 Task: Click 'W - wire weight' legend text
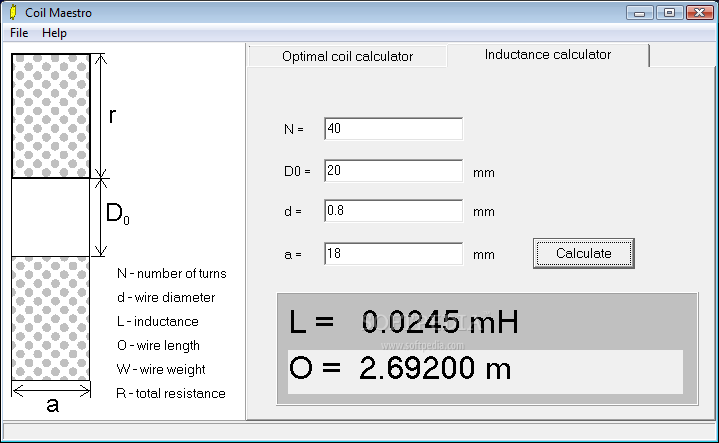coord(161,369)
